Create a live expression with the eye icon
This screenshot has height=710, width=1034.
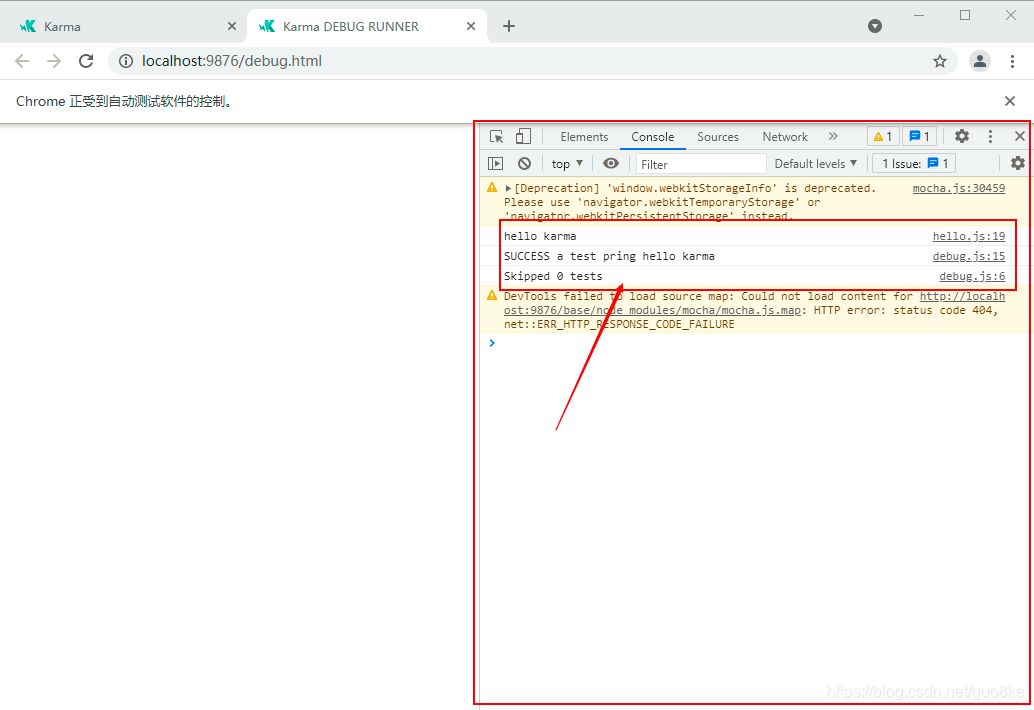click(611, 164)
